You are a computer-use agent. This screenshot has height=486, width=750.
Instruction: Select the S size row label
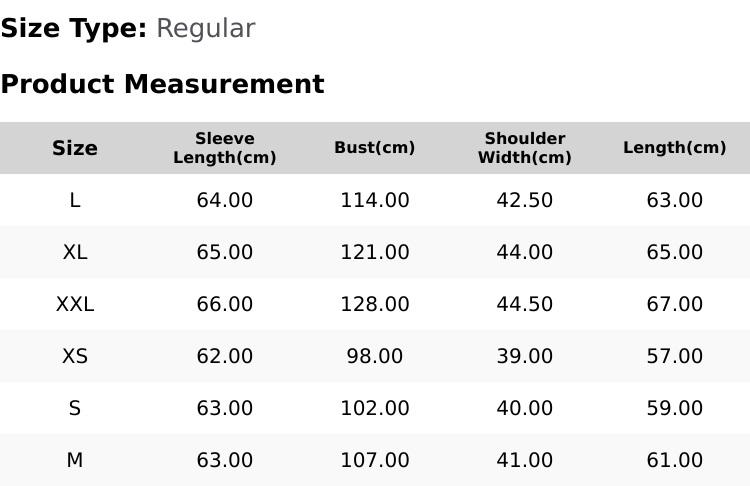[75, 409]
